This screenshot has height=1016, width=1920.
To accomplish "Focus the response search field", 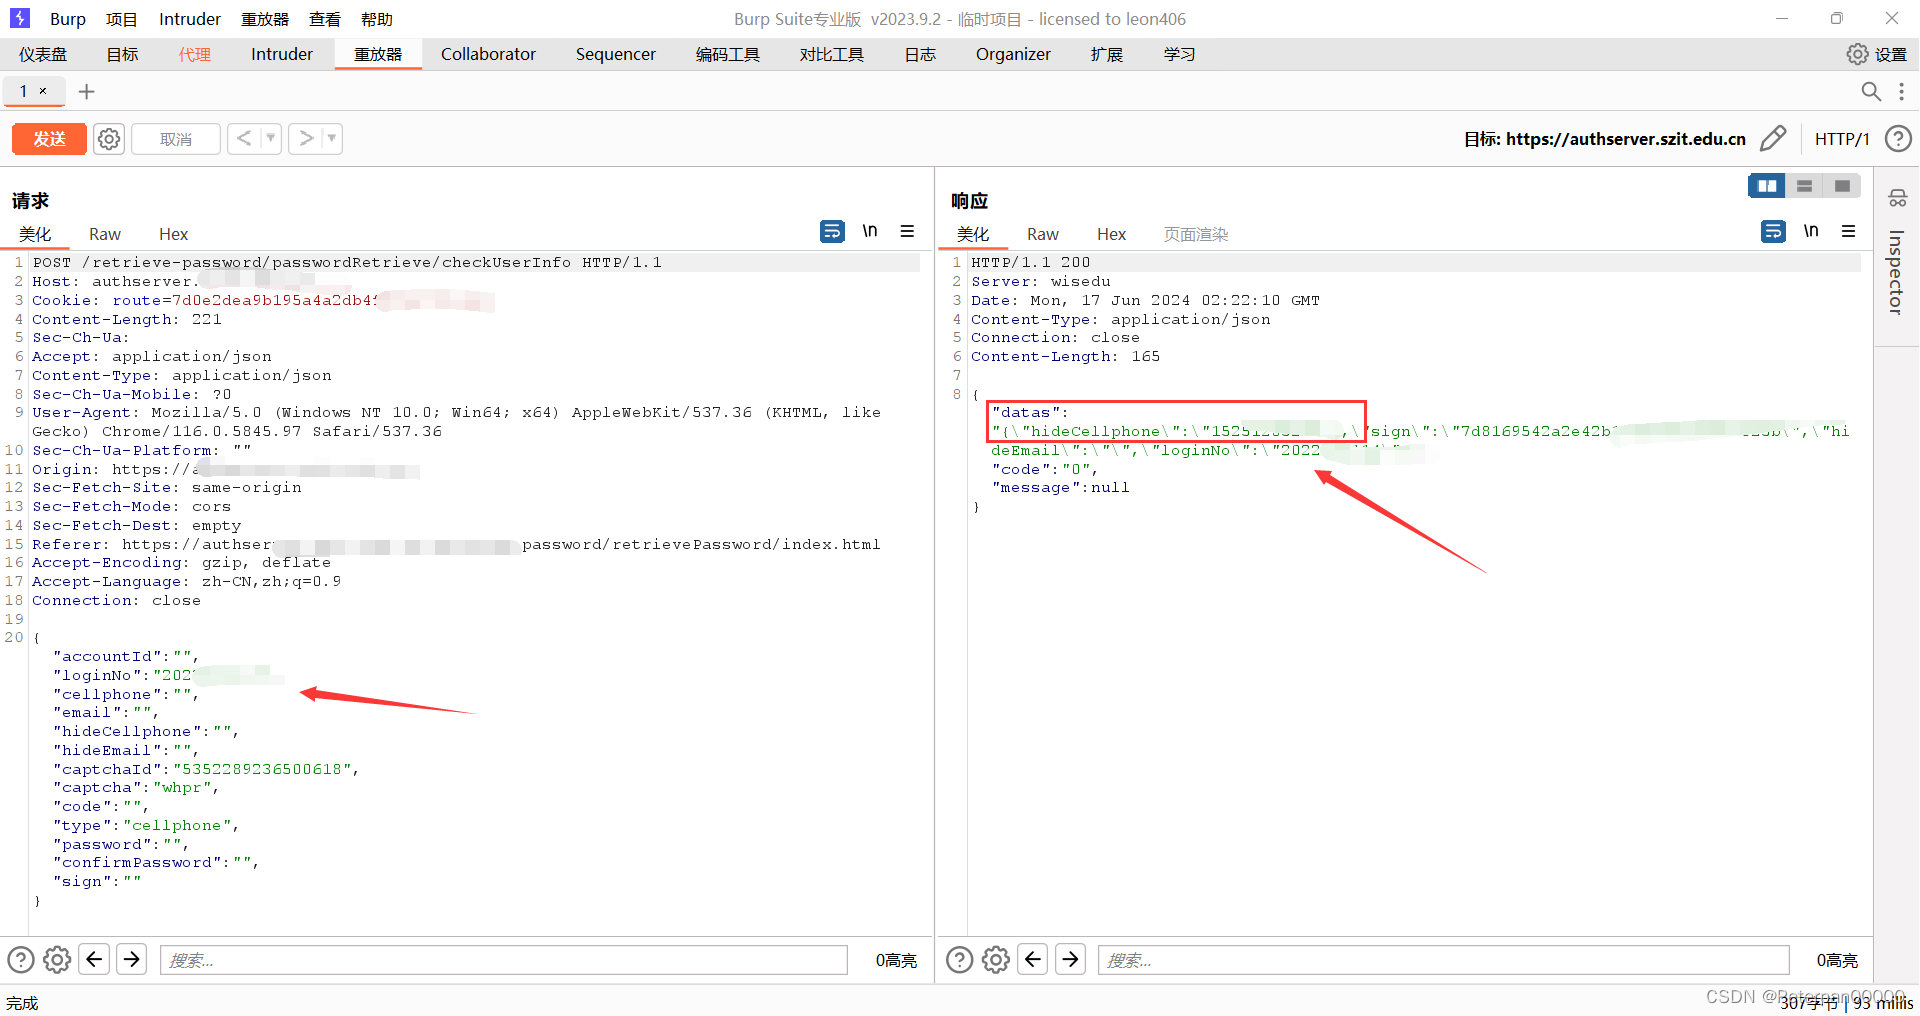I will click(1444, 960).
